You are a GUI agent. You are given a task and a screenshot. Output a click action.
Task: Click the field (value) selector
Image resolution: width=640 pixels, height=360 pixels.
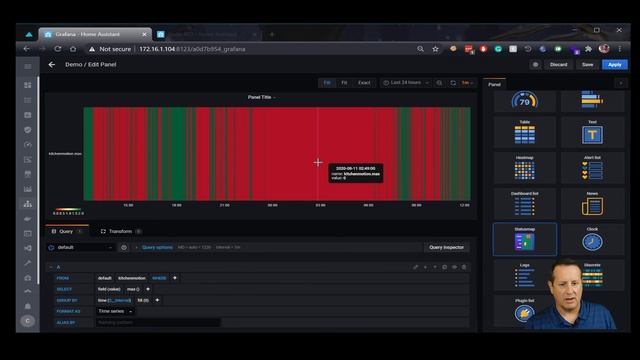pos(109,289)
